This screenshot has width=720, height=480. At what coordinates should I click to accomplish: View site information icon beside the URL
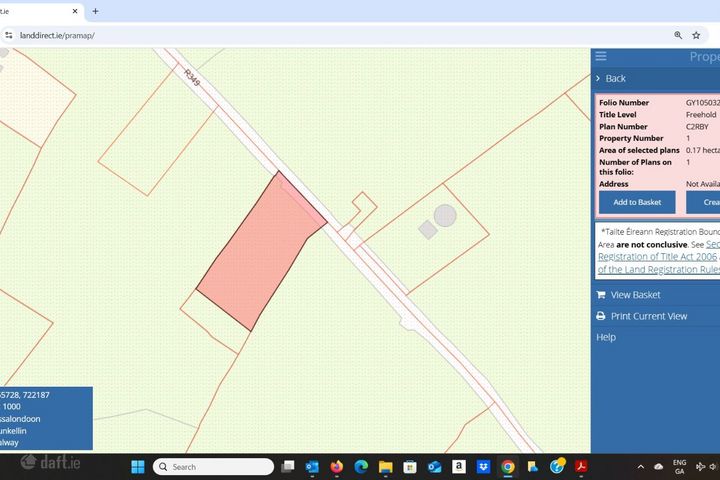tap(9, 35)
